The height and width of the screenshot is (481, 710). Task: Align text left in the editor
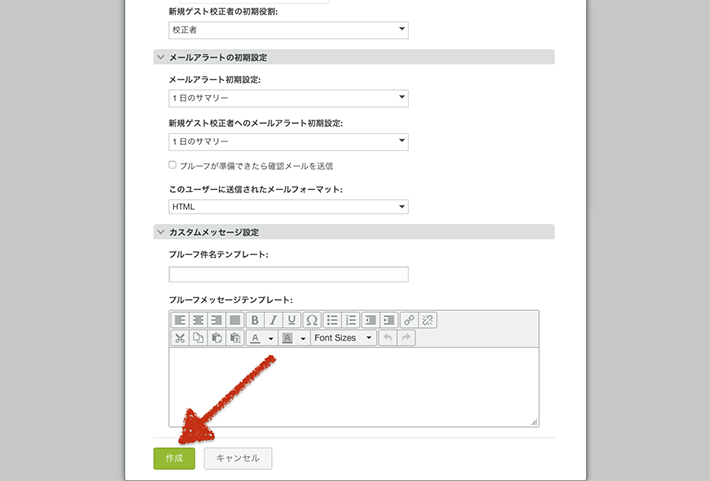pos(180,320)
